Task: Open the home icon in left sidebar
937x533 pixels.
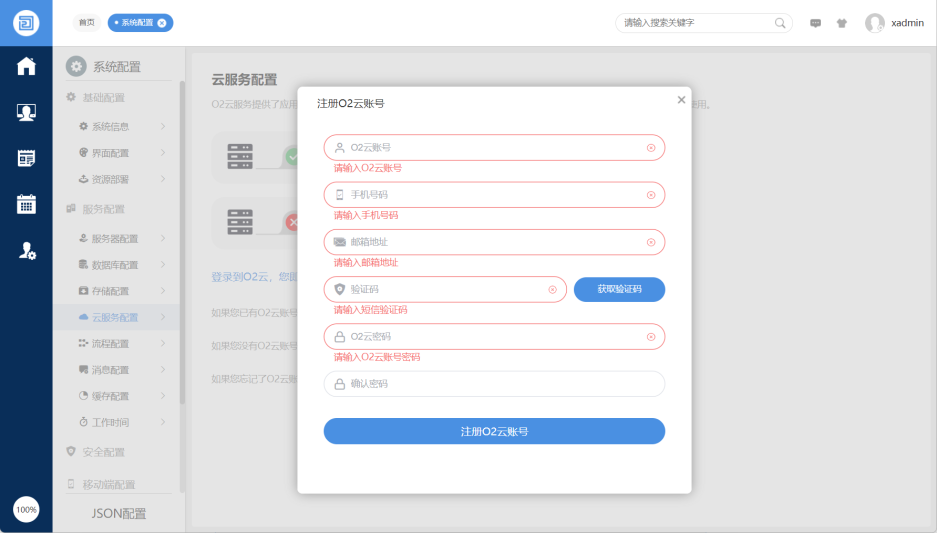Action: tap(26, 66)
